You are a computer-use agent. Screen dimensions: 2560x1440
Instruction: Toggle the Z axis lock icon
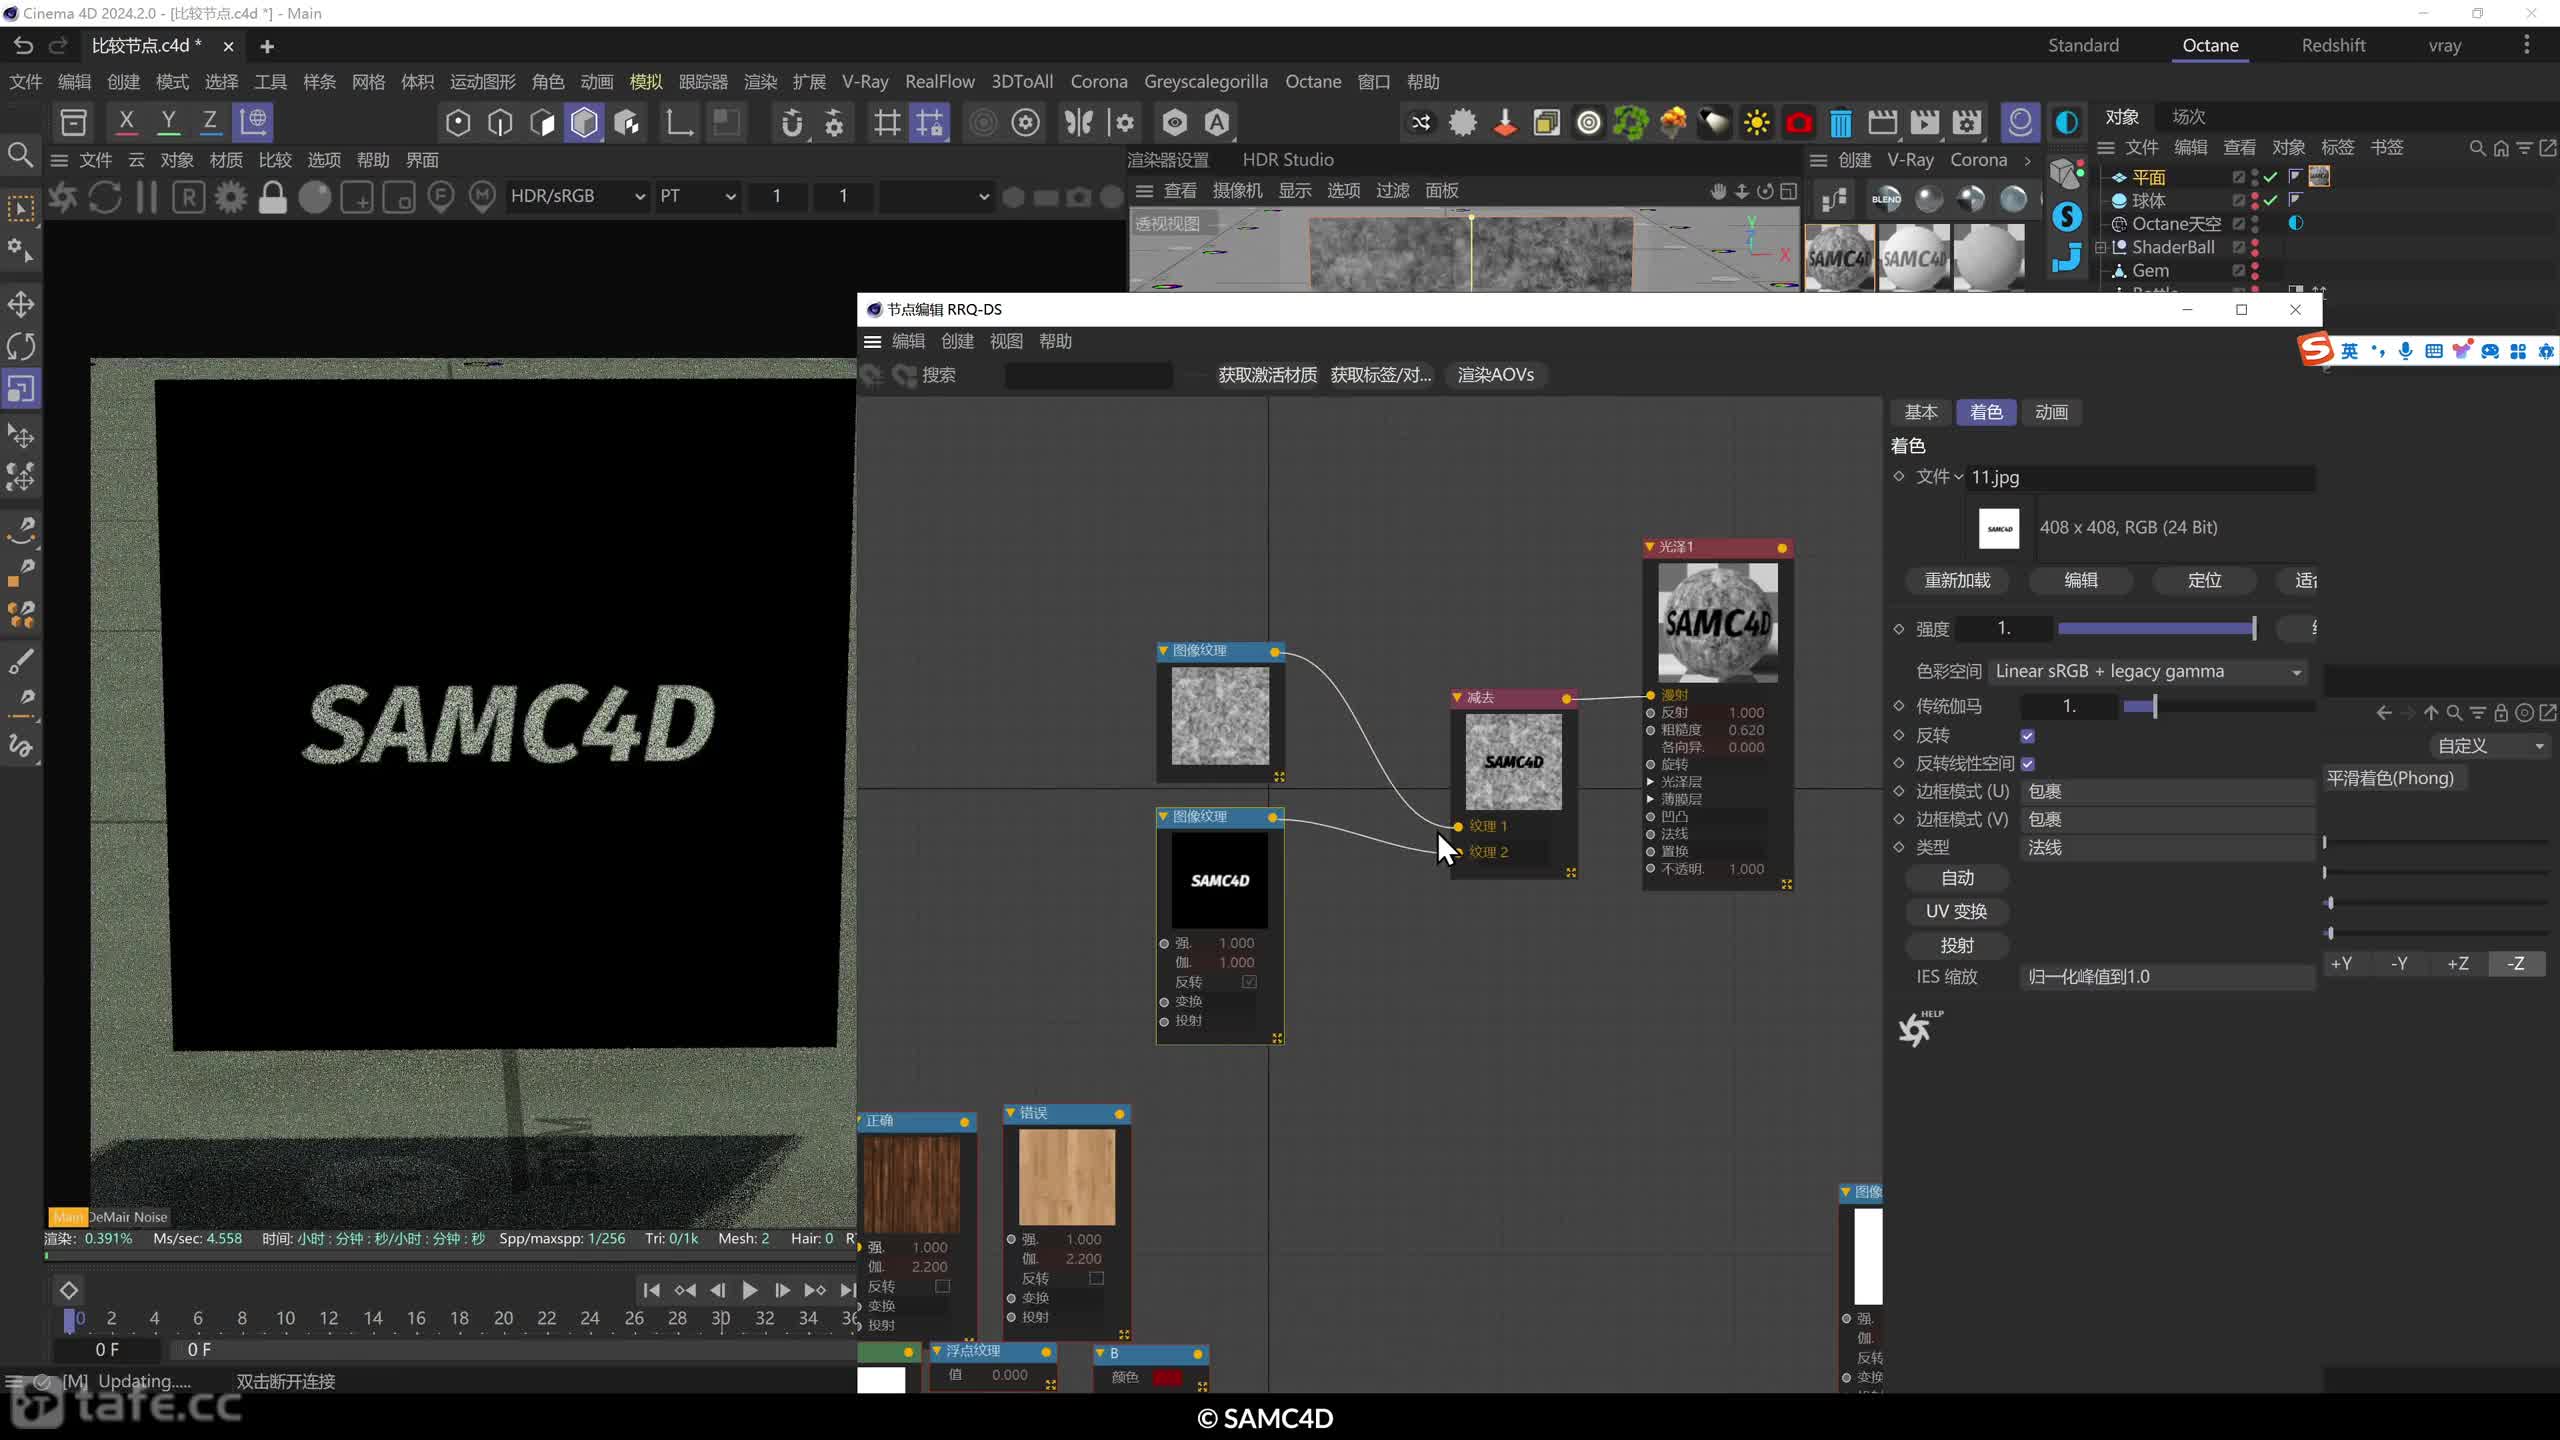coord(210,122)
